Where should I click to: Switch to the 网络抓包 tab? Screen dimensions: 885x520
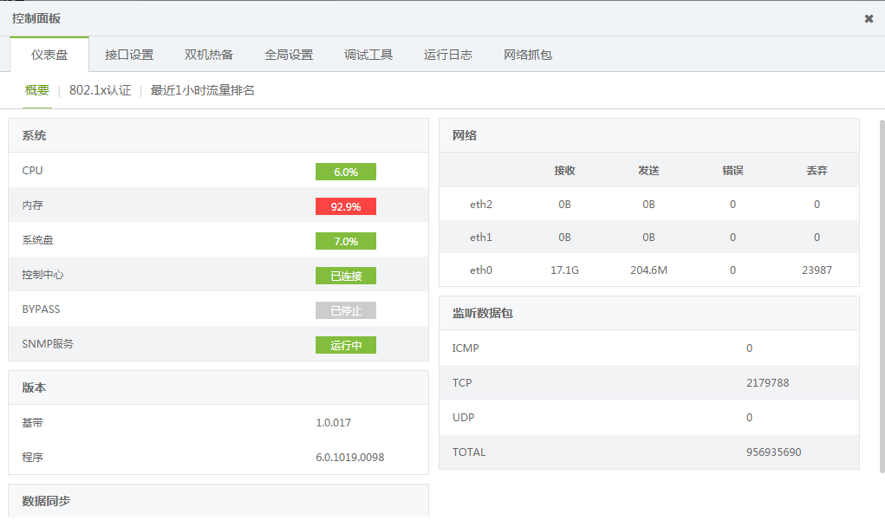pos(528,55)
